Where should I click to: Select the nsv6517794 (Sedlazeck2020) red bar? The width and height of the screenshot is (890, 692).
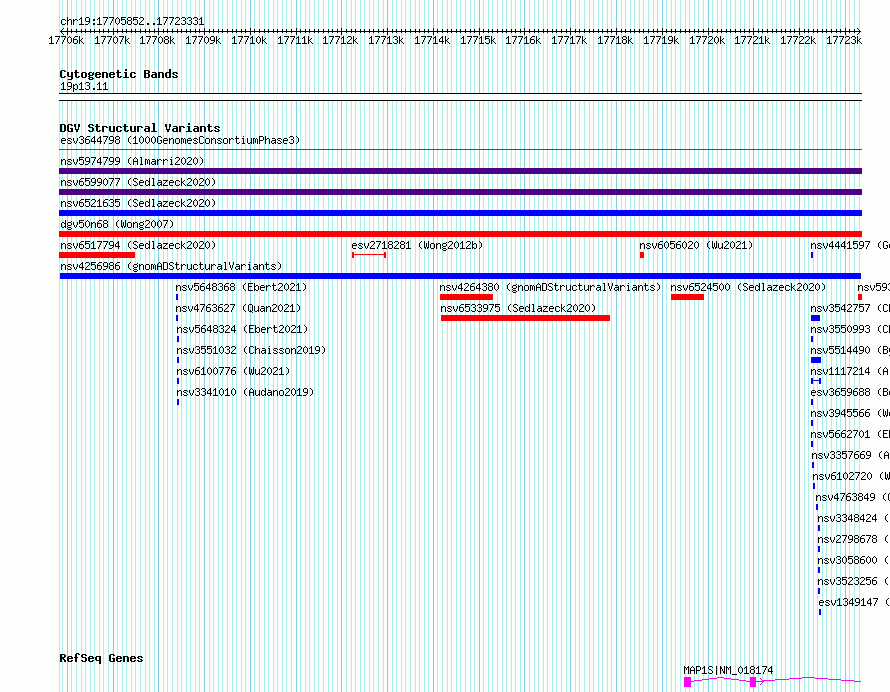point(97,255)
